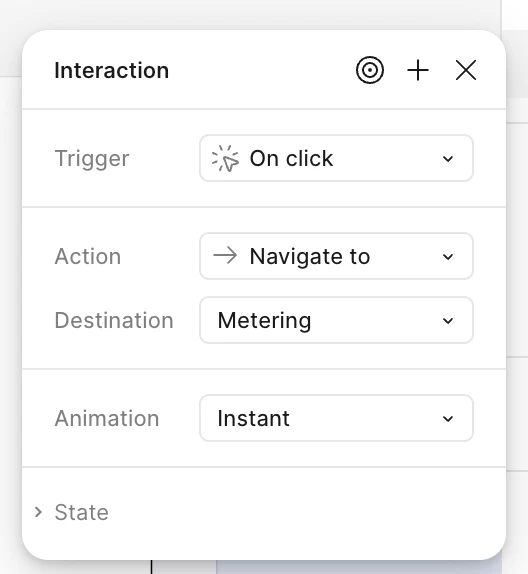Click the Animation dropdown chevron arrow
528x574 pixels.
tap(448, 419)
